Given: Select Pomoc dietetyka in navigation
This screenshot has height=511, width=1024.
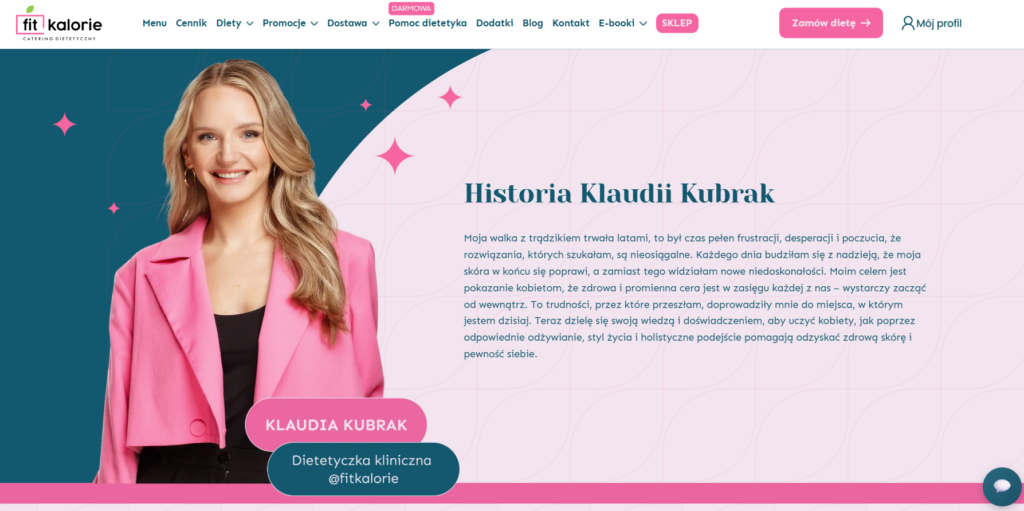Looking at the screenshot, I should coord(428,24).
